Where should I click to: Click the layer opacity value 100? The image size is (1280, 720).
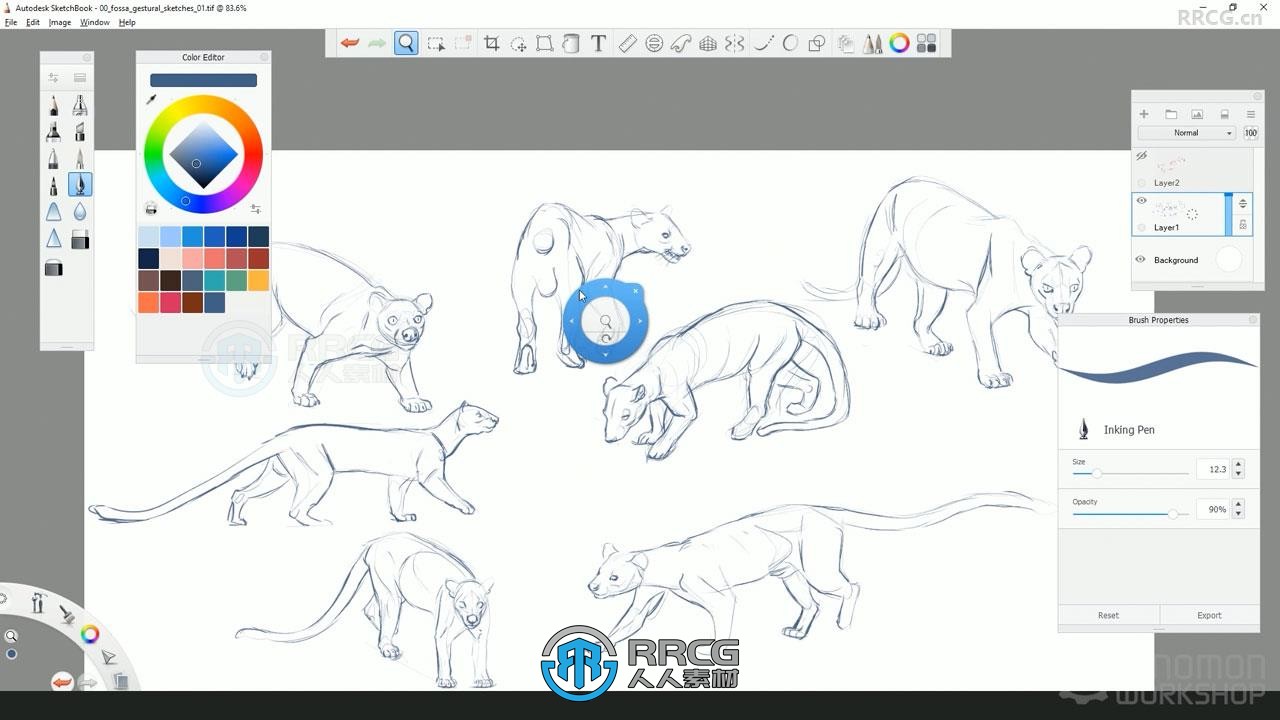coord(1250,133)
